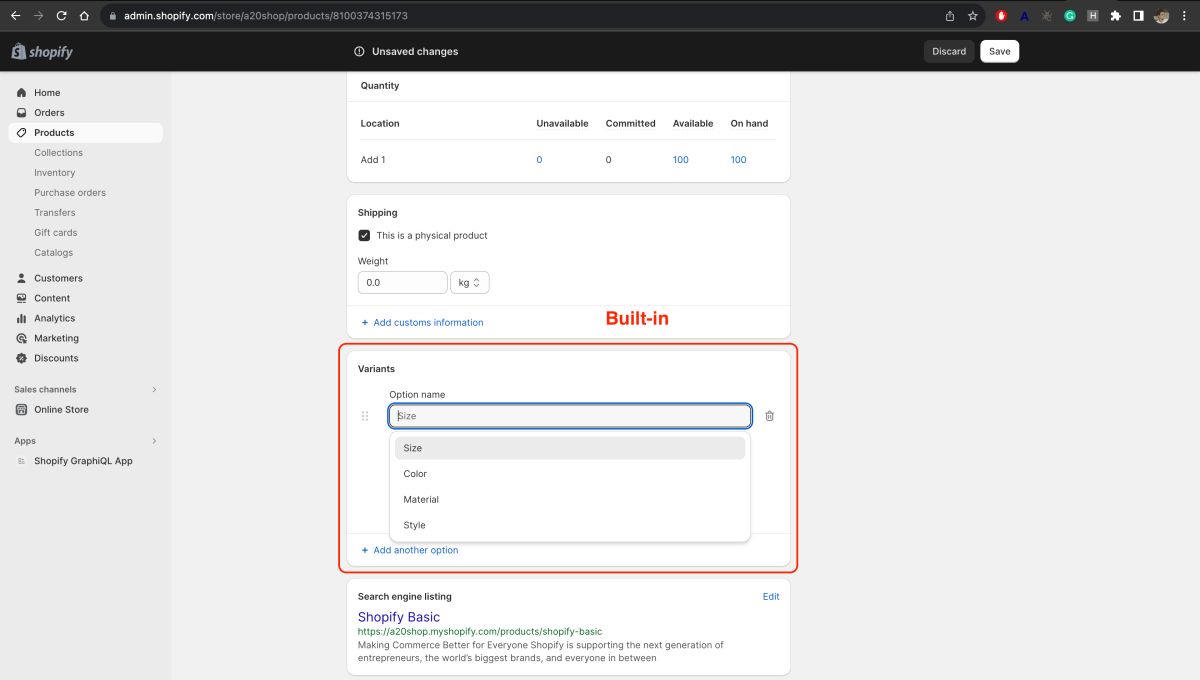Reload the page

(x=61, y=16)
